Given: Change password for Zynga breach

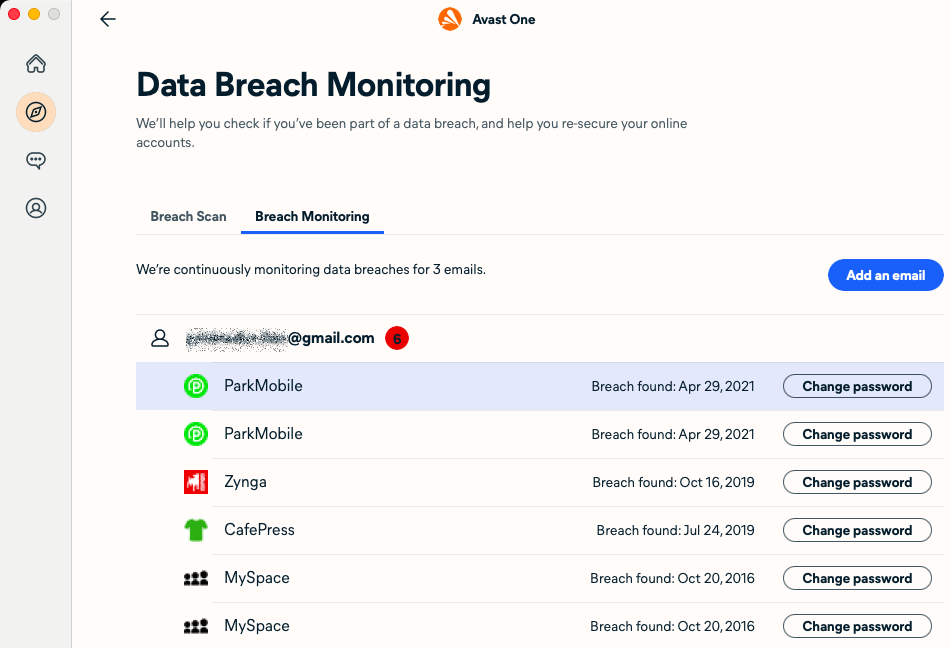Looking at the screenshot, I should click(x=857, y=482).
